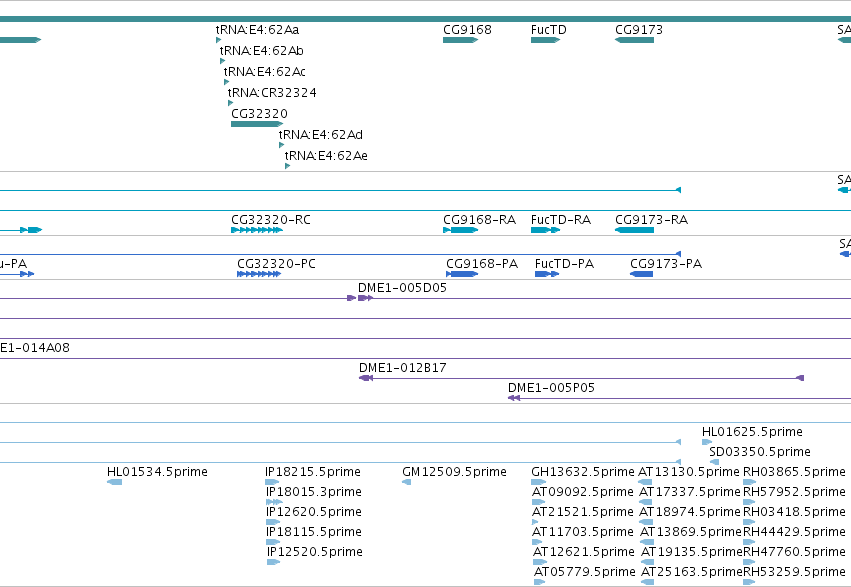This screenshot has width=851, height=587.
Task: Click the FucTD-PA protein glyph
Action: [x=547, y=274]
